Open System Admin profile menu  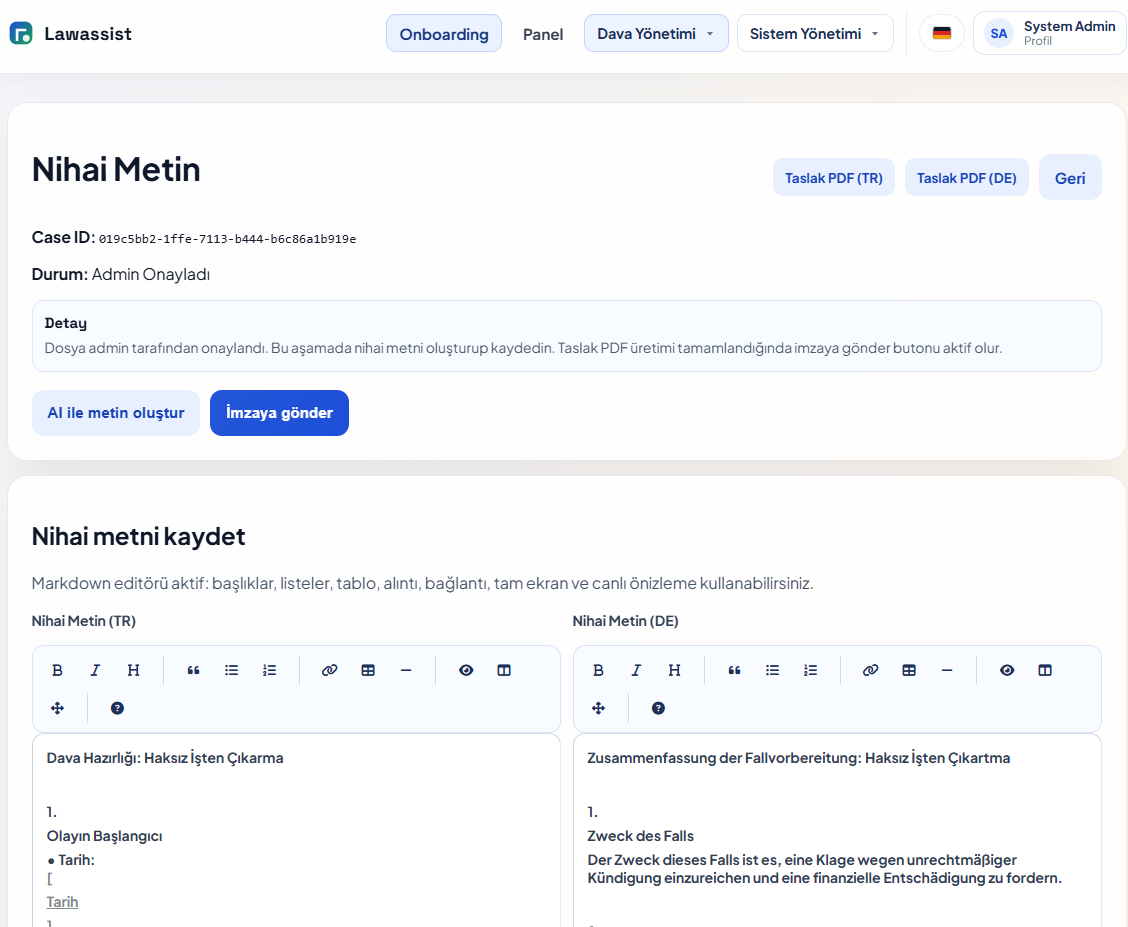click(x=1049, y=33)
